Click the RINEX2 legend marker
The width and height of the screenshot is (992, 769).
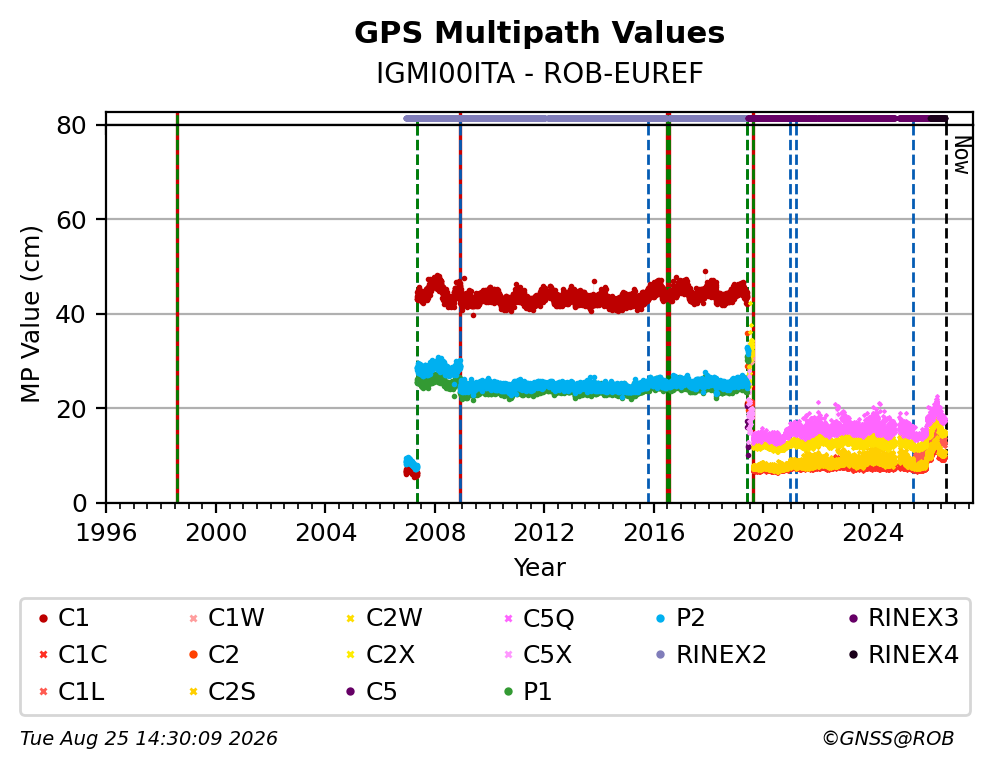click(661, 655)
